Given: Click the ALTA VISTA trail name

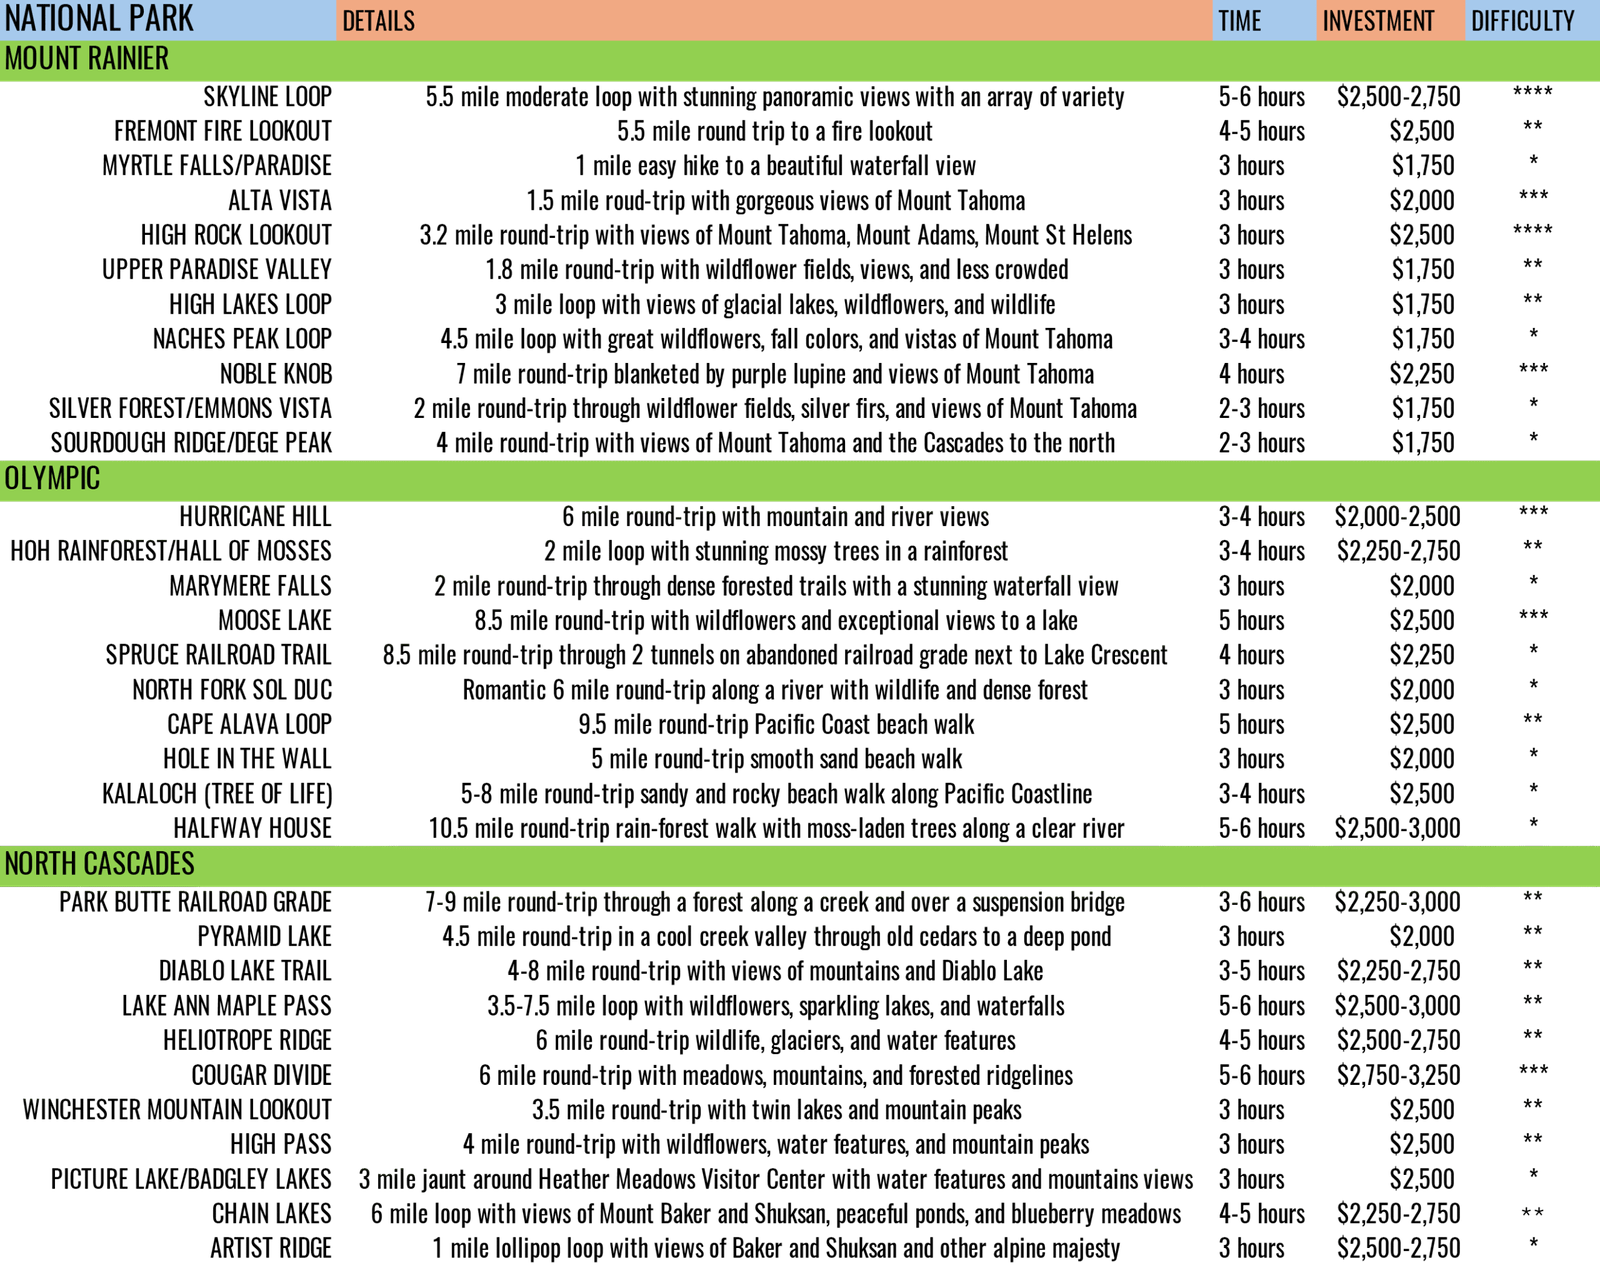Looking at the screenshot, I should (x=280, y=201).
